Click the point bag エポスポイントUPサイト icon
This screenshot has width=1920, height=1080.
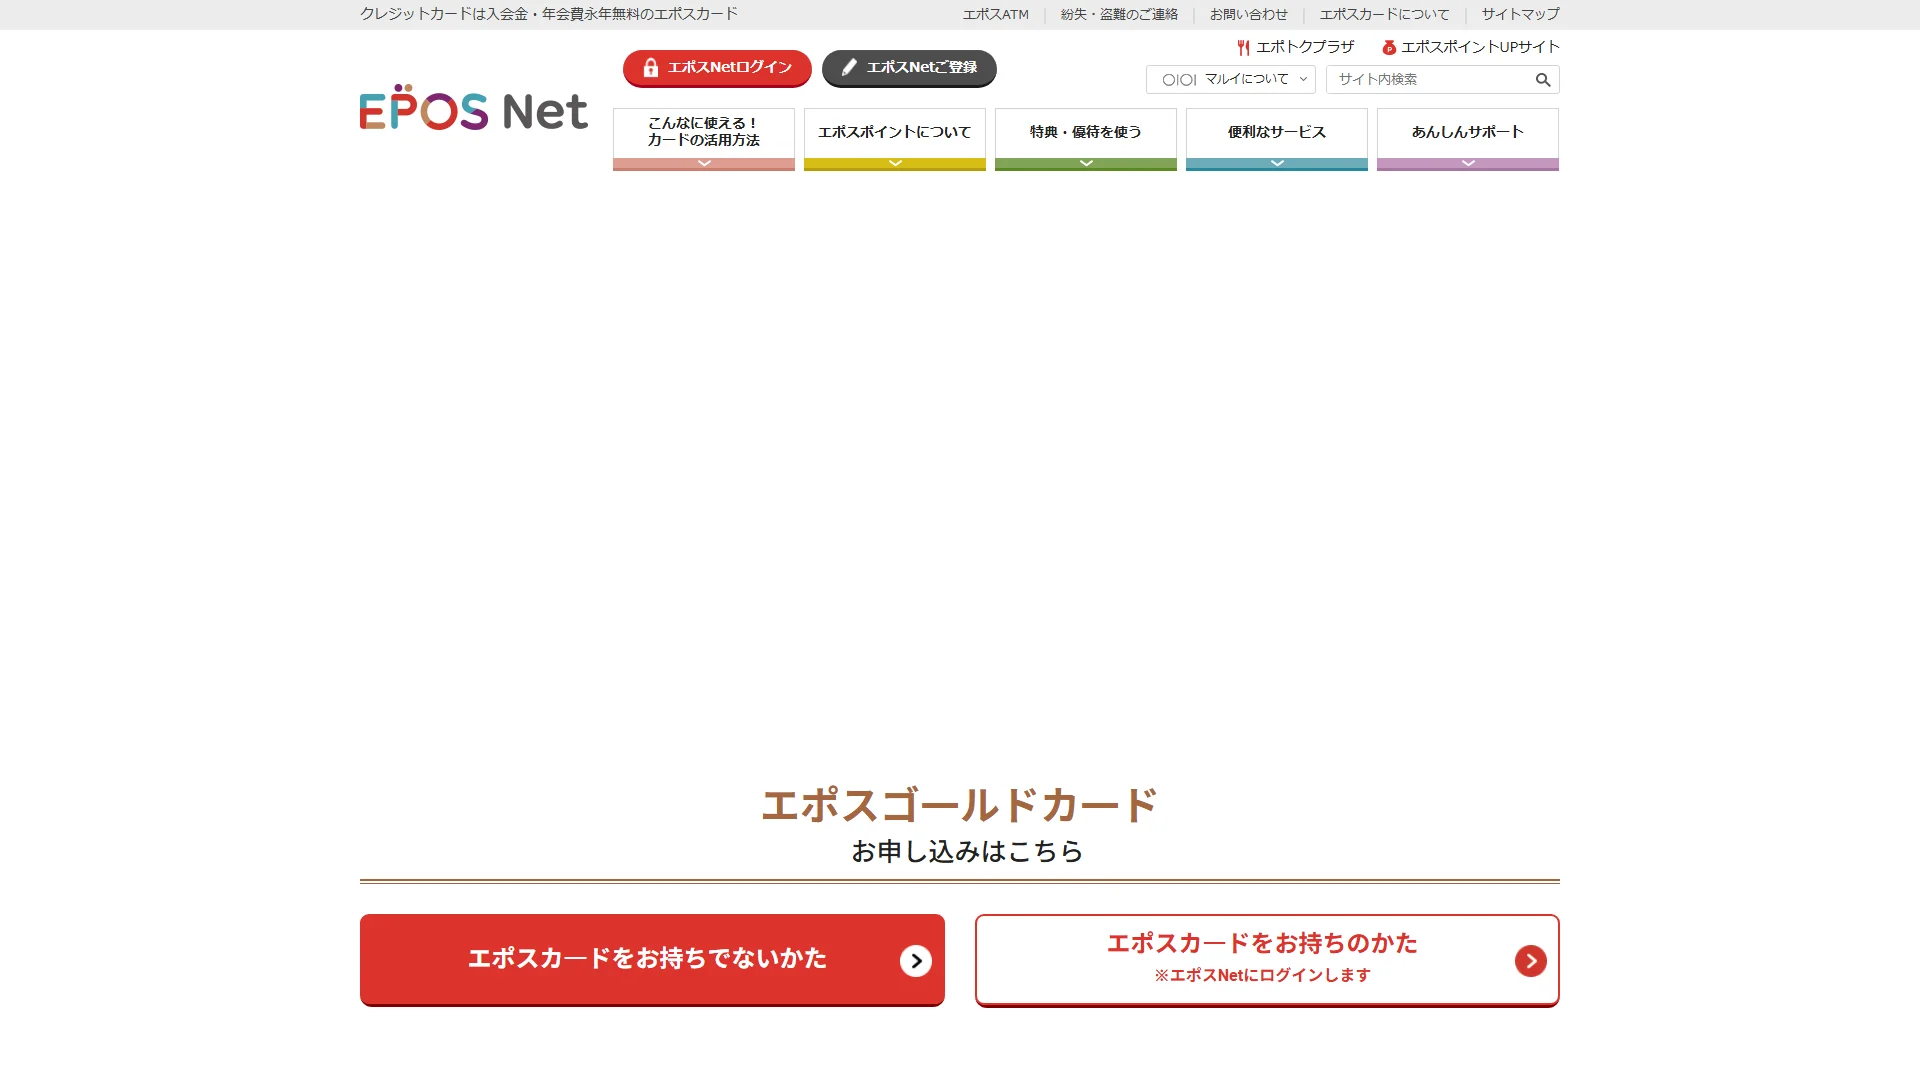pos(1388,47)
